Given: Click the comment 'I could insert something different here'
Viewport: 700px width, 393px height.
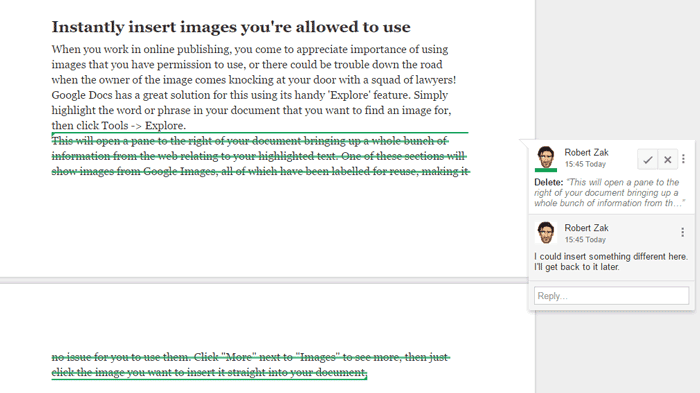Looking at the screenshot, I should click(x=611, y=262).
